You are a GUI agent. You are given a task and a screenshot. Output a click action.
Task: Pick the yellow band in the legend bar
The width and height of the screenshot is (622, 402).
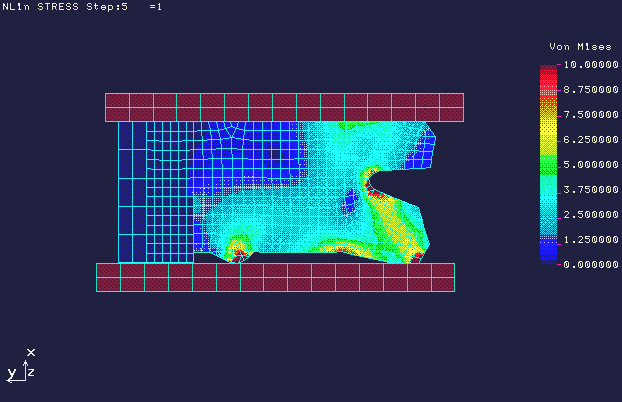click(x=548, y=120)
